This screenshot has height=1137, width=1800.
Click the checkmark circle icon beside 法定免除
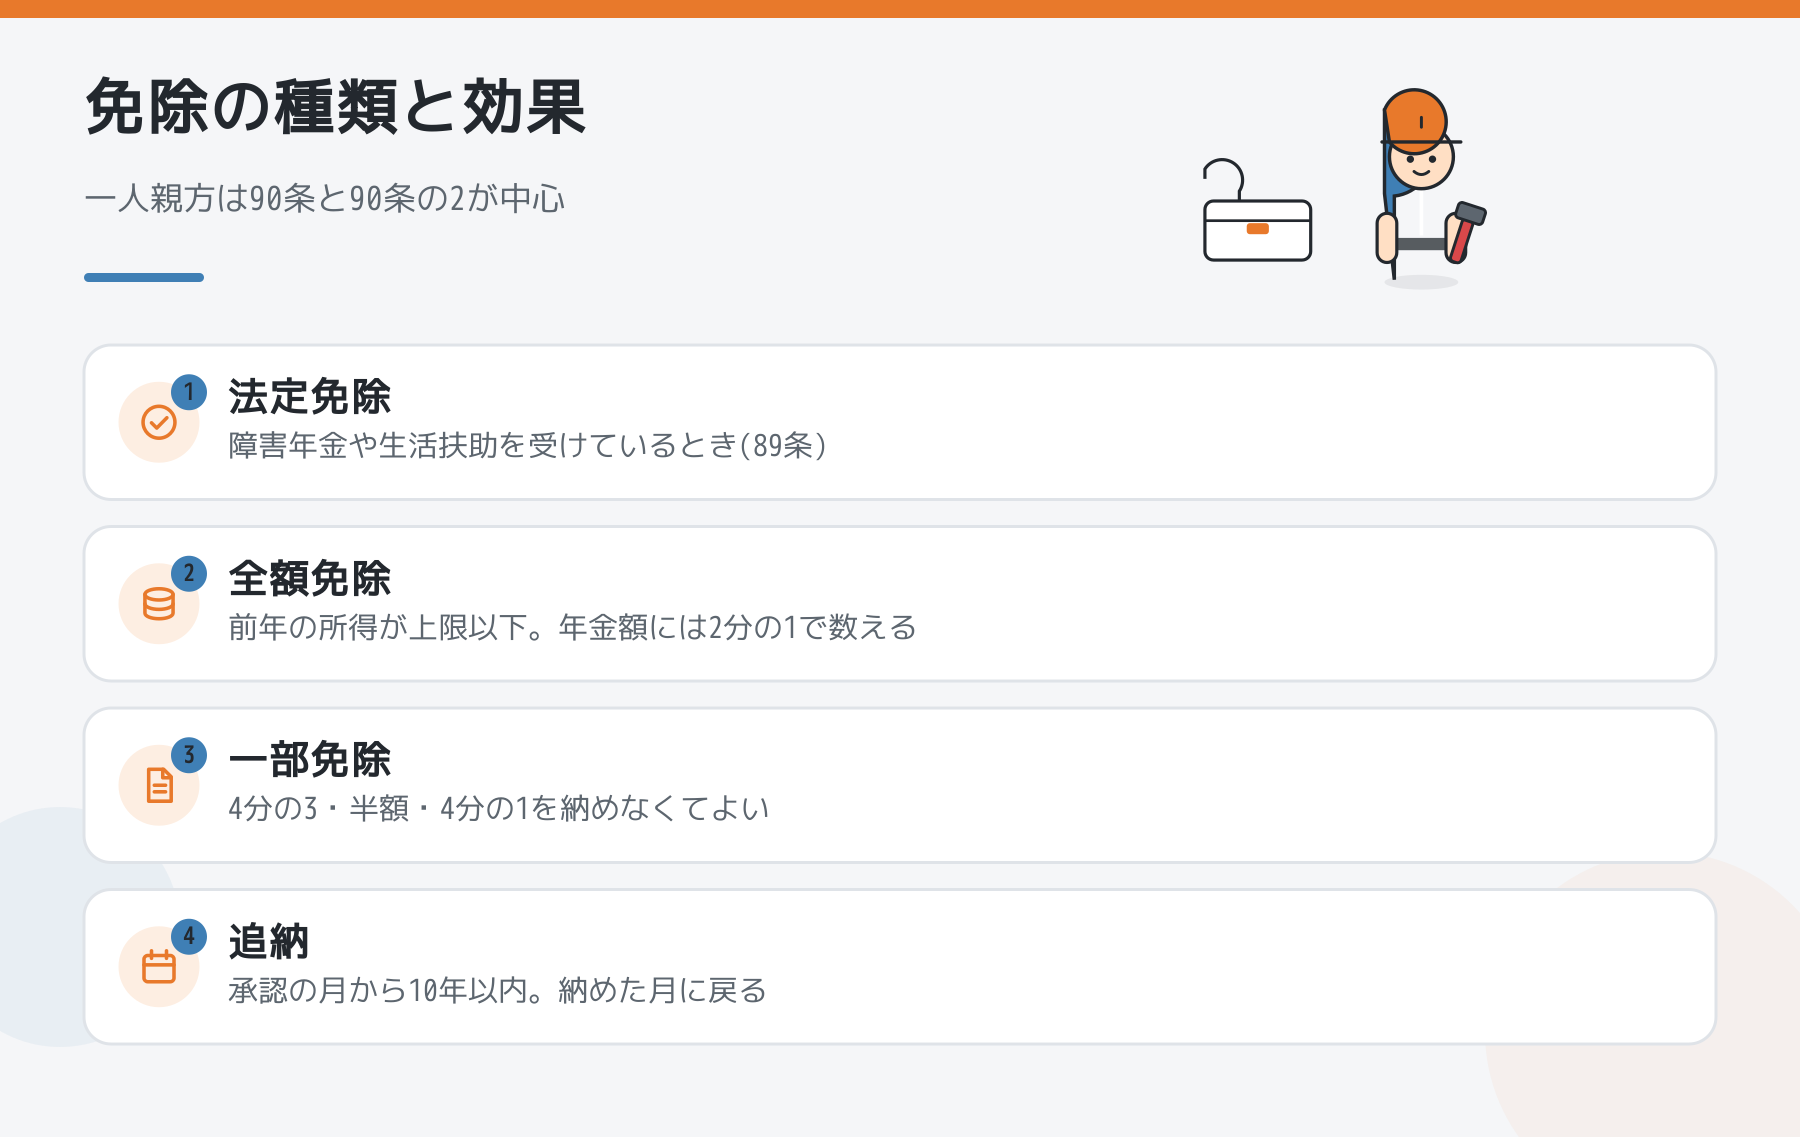pyautogui.click(x=159, y=422)
